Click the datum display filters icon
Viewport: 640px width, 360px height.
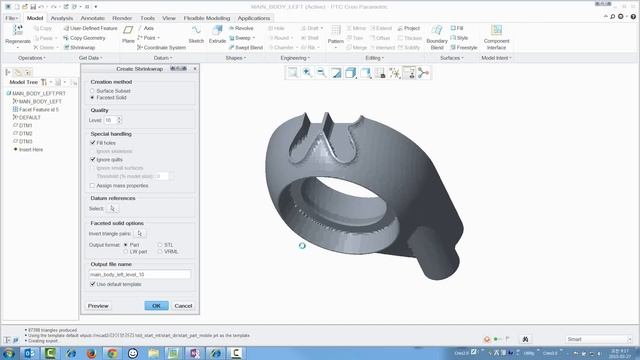click(395, 73)
